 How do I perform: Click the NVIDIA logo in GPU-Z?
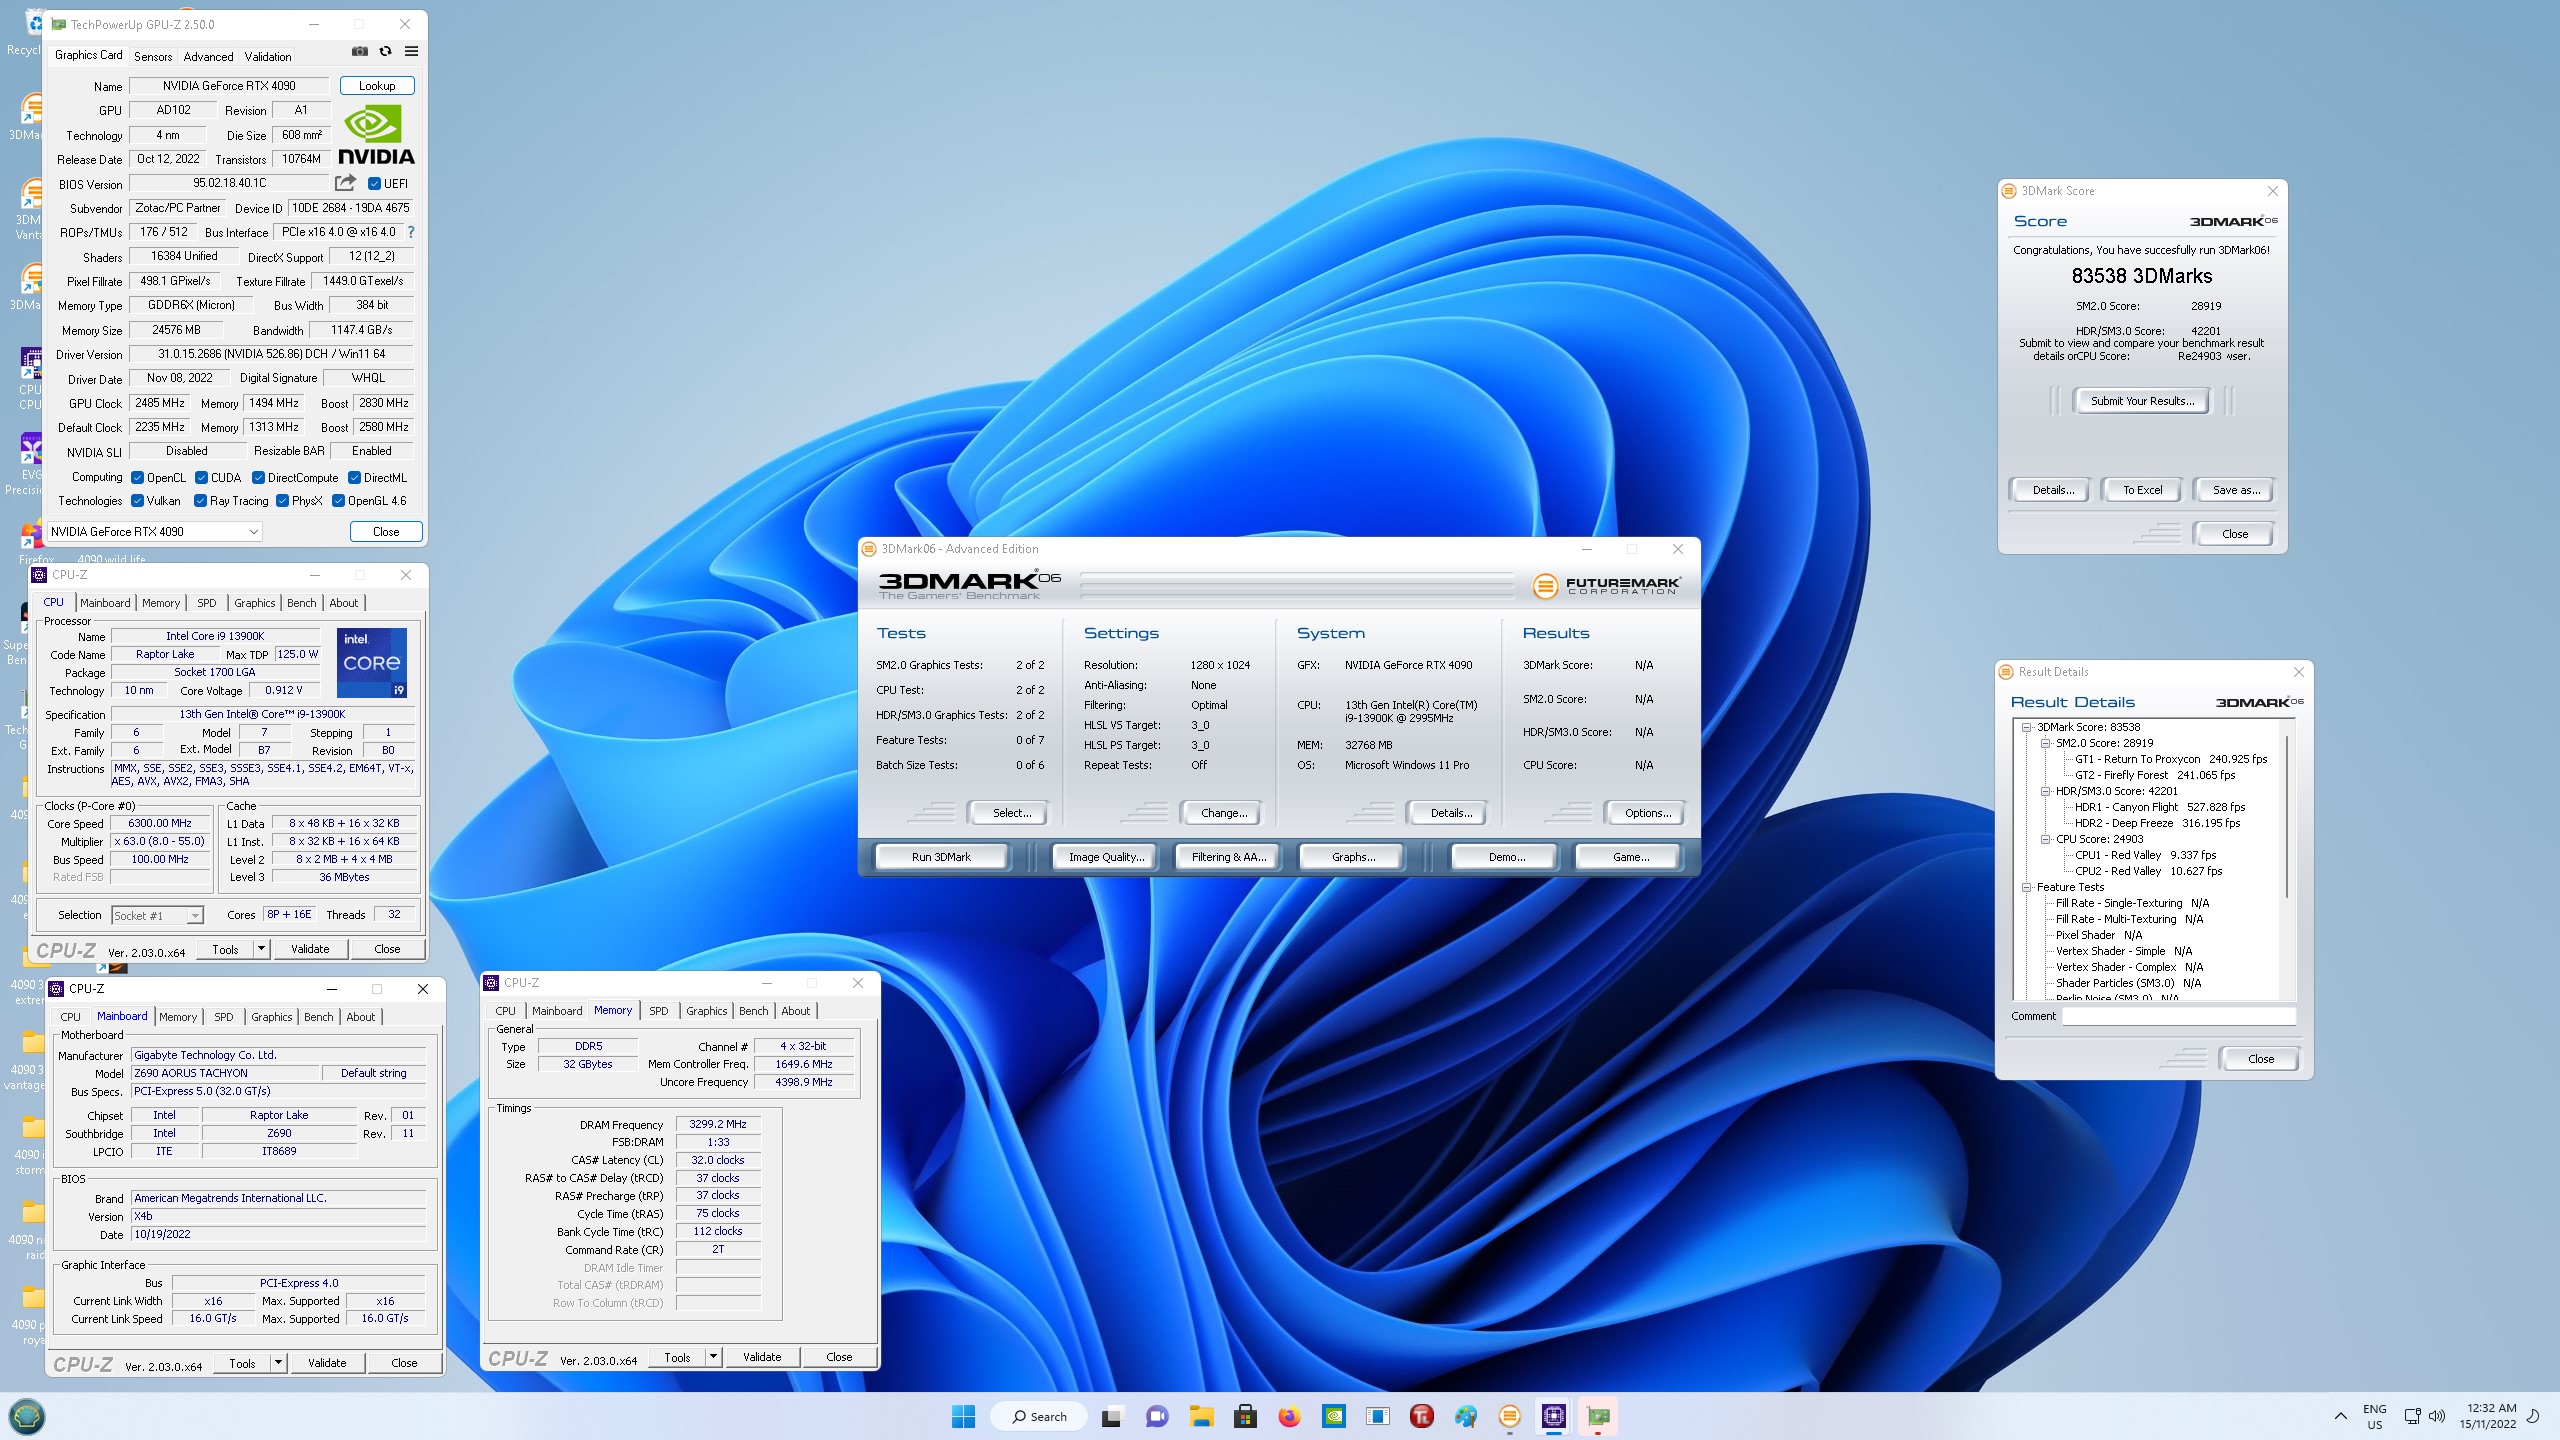[376, 136]
